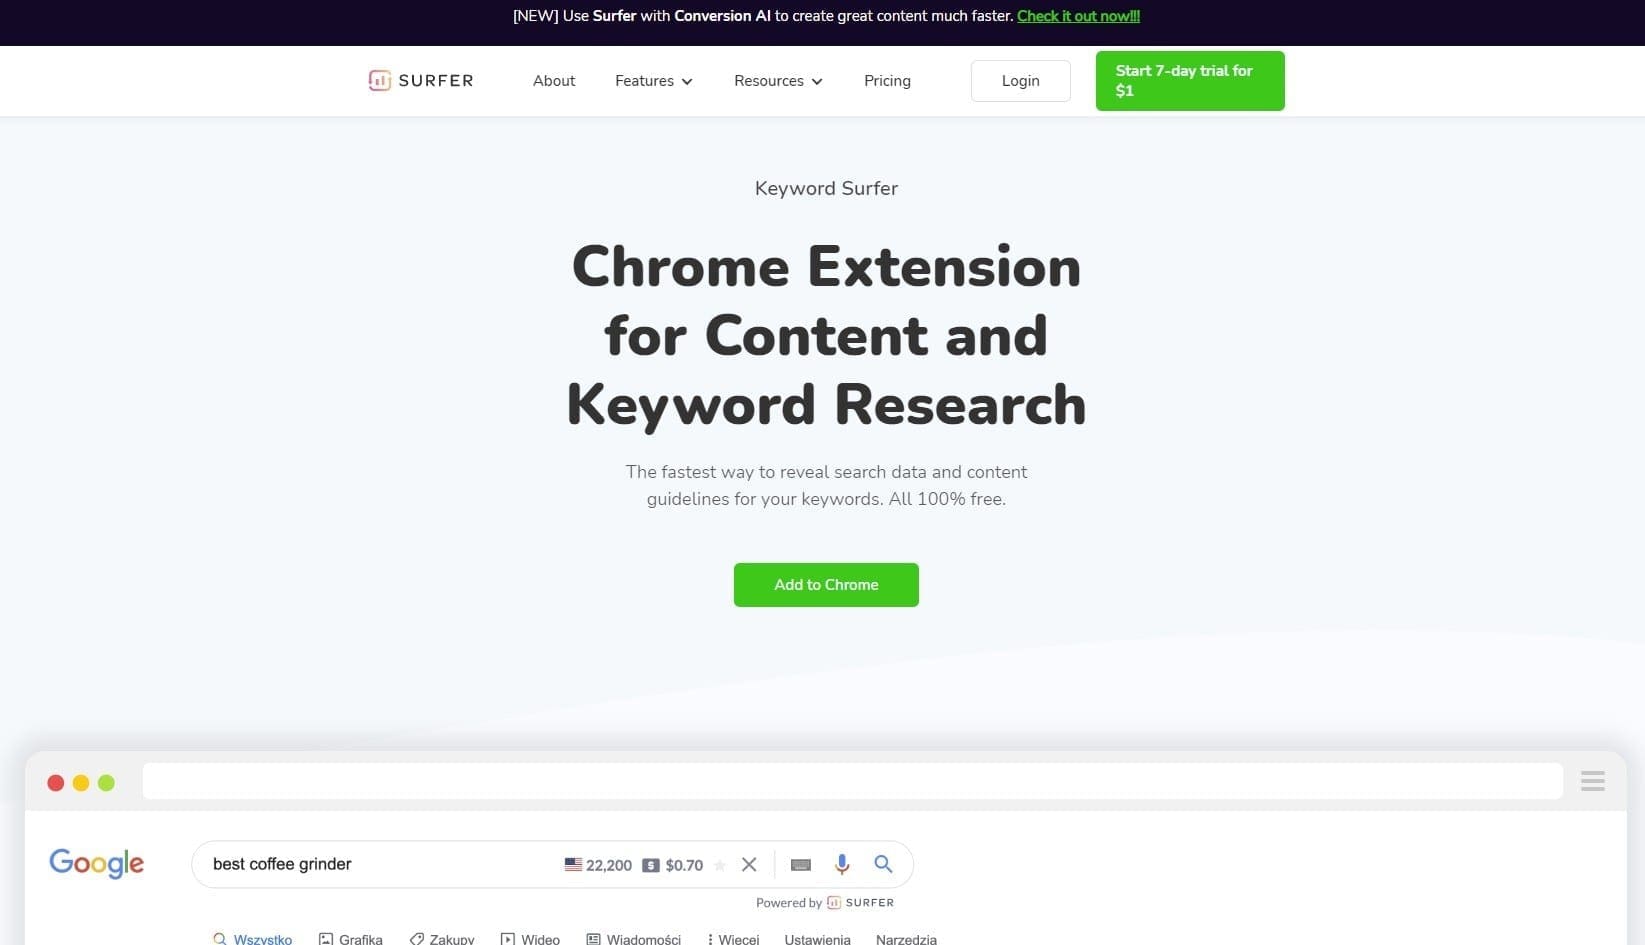Click the Surfer logo icon in header
The height and width of the screenshot is (945, 1645).
point(379,81)
